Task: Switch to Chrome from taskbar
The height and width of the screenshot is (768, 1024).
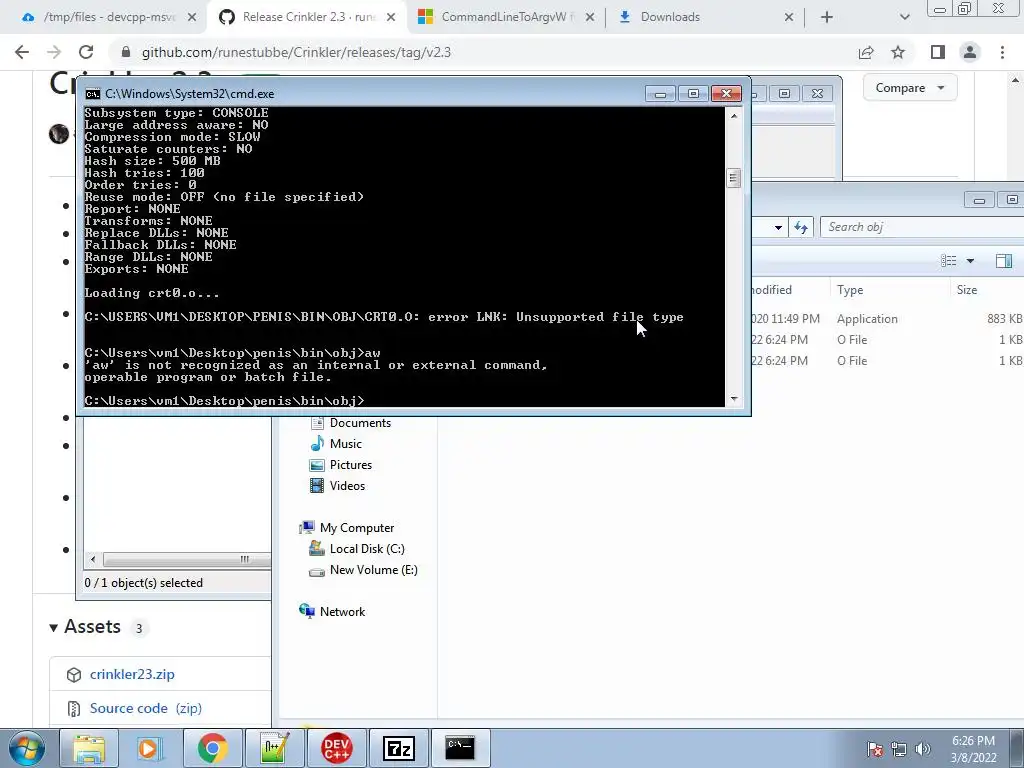Action: click(x=212, y=748)
